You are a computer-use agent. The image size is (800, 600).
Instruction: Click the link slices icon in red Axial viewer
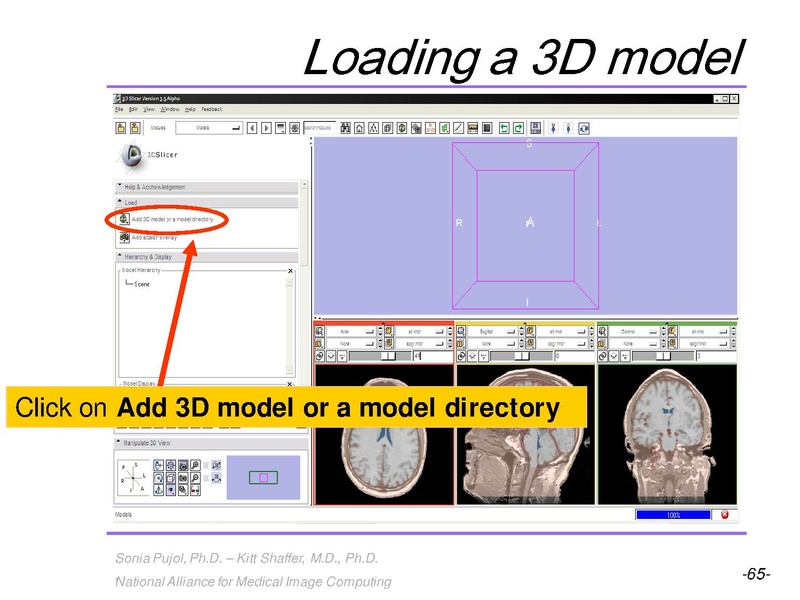click(x=319, y=356)
